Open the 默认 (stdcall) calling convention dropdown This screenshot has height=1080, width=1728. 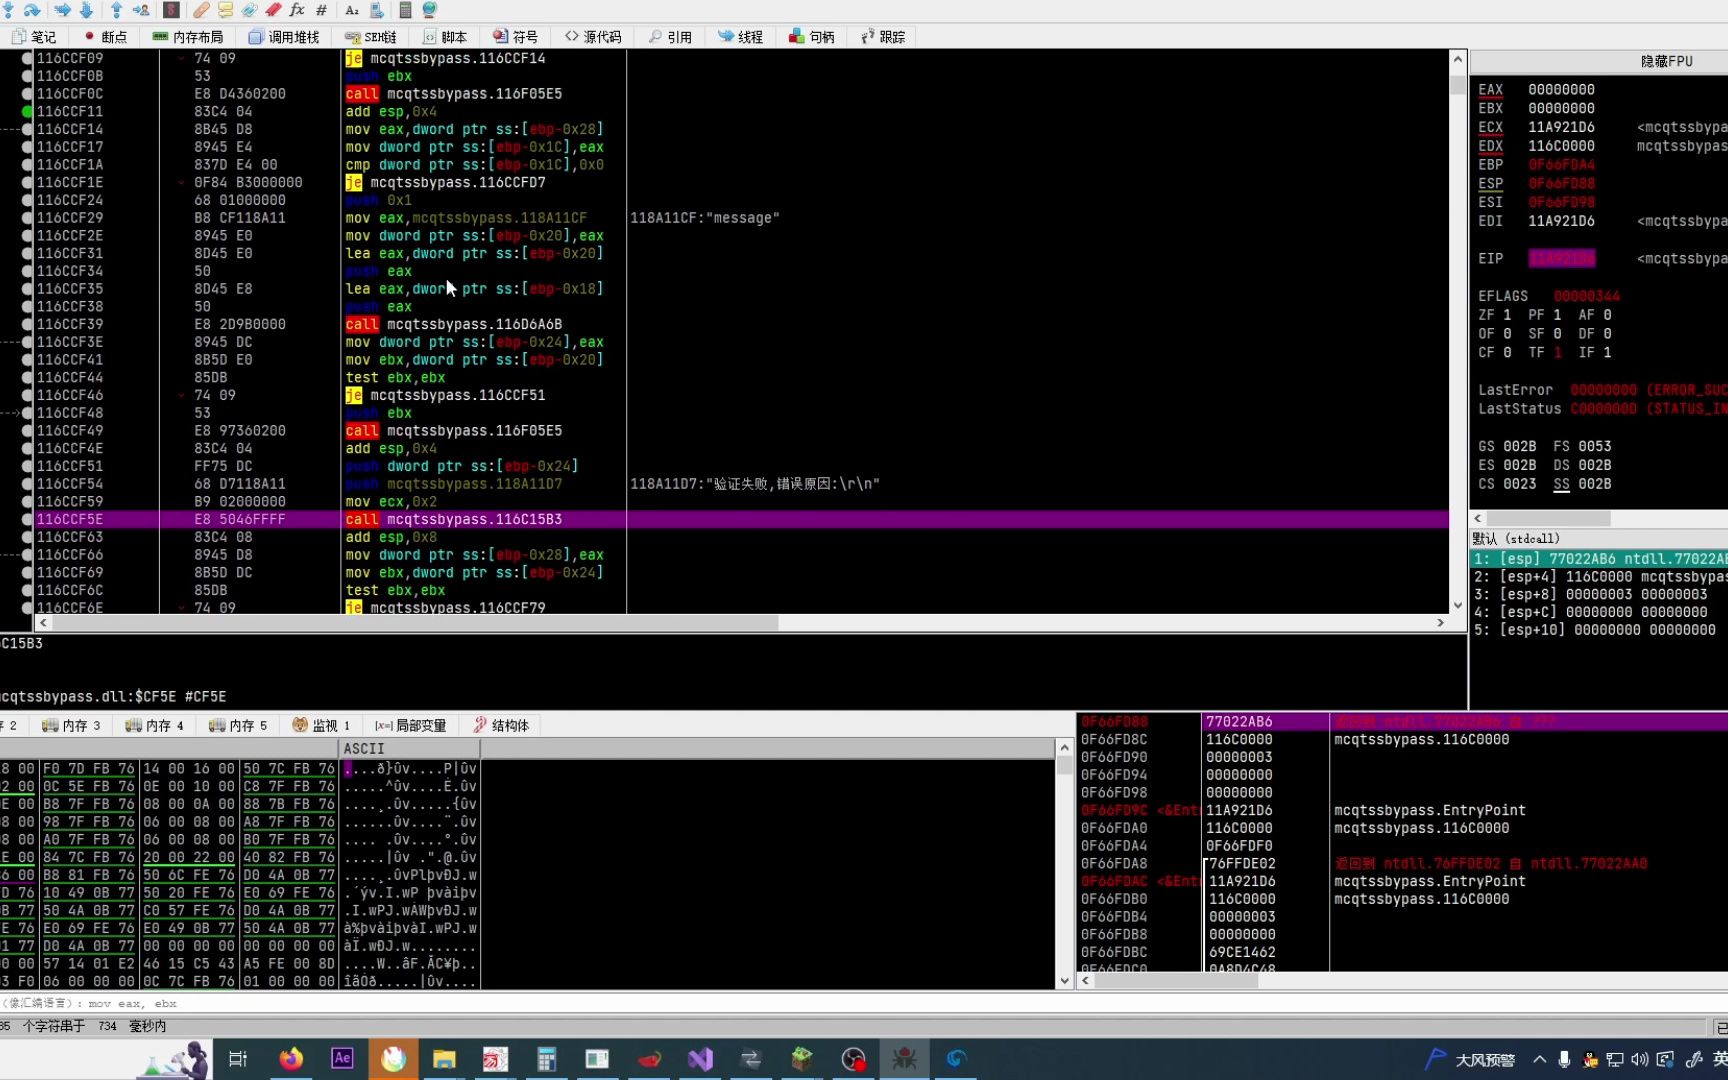tap(1599, 538)
